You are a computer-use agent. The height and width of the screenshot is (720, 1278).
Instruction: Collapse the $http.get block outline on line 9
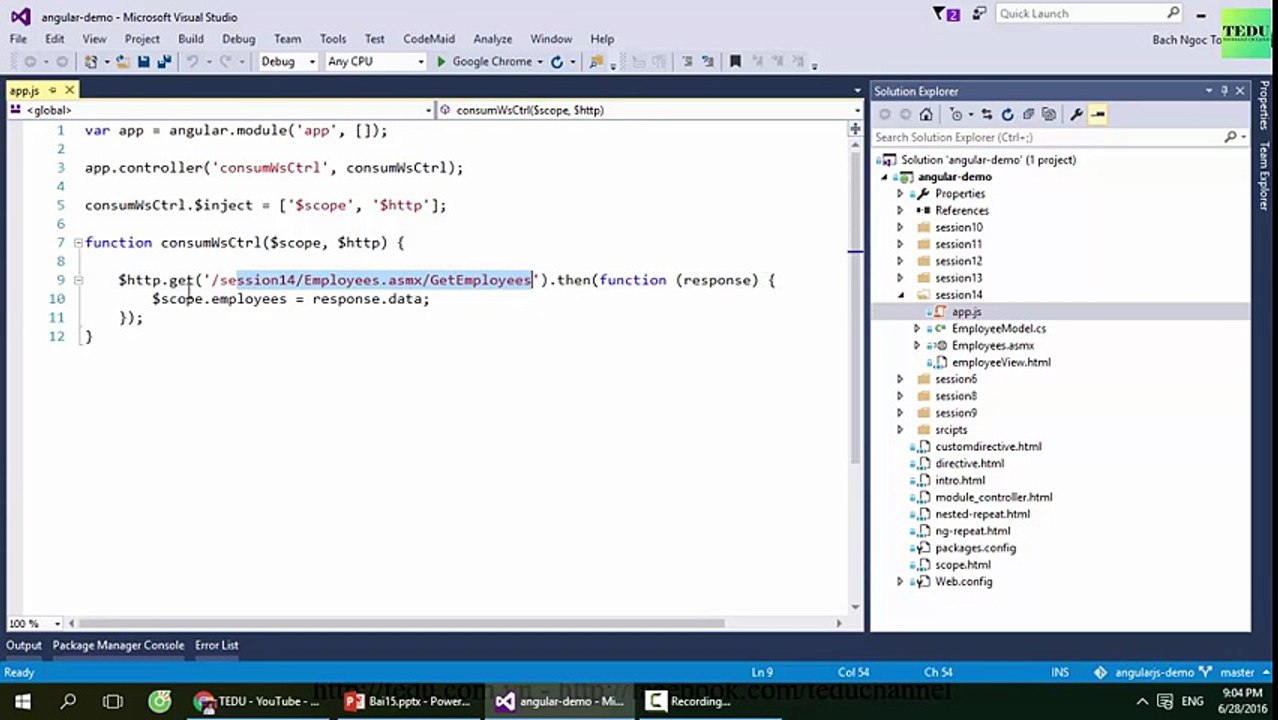(x=78, y=280)
